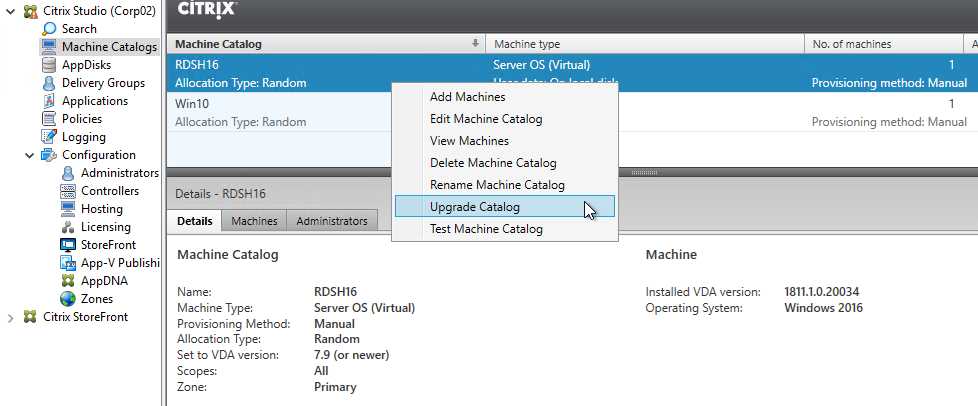This screenshot has width=978, height=406.
Task: Open Delivery Groups node
Action: pyautogui.click(x=104, y=83)
